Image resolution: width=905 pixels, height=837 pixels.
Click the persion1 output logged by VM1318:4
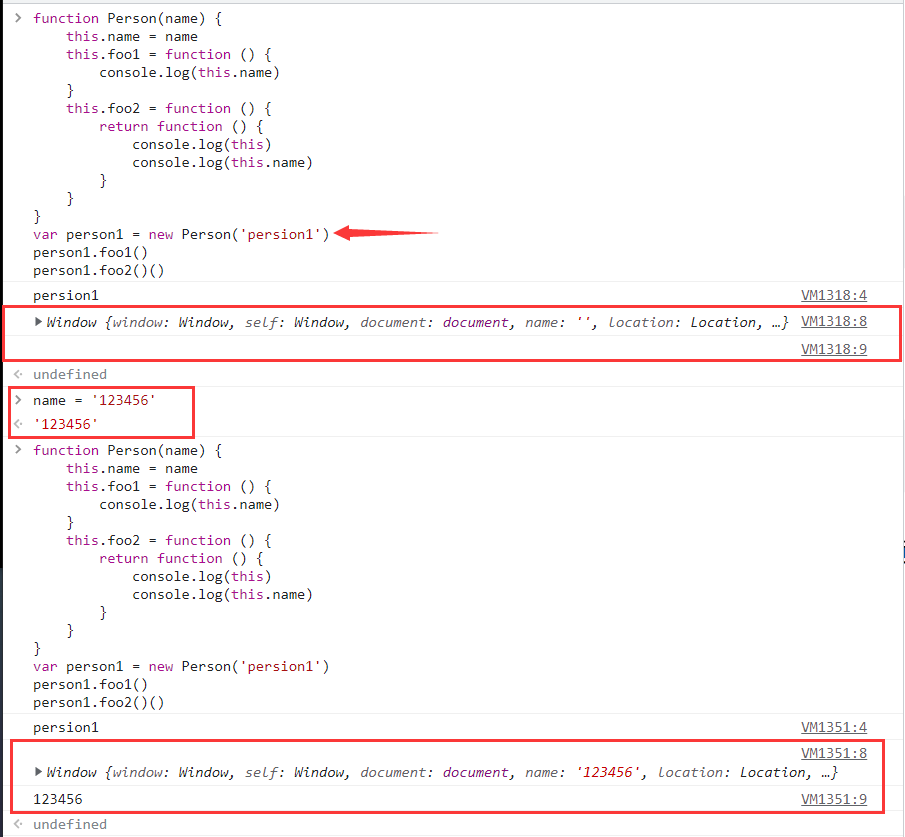tap(66, 296)
